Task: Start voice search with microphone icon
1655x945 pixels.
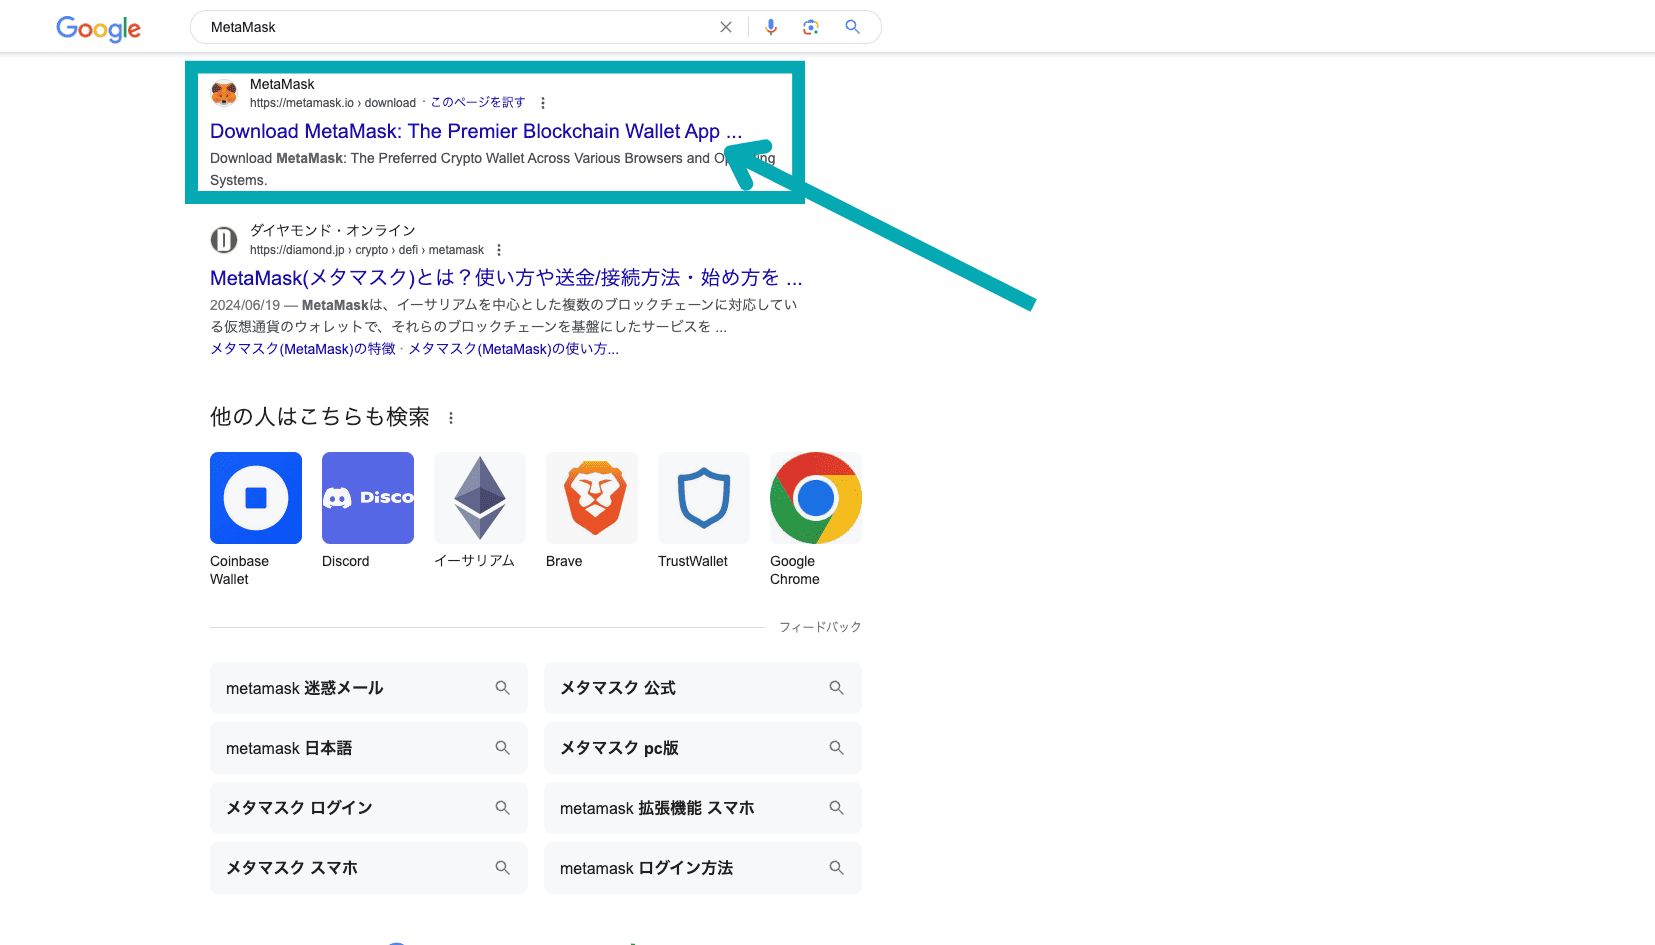Action: 770,28
